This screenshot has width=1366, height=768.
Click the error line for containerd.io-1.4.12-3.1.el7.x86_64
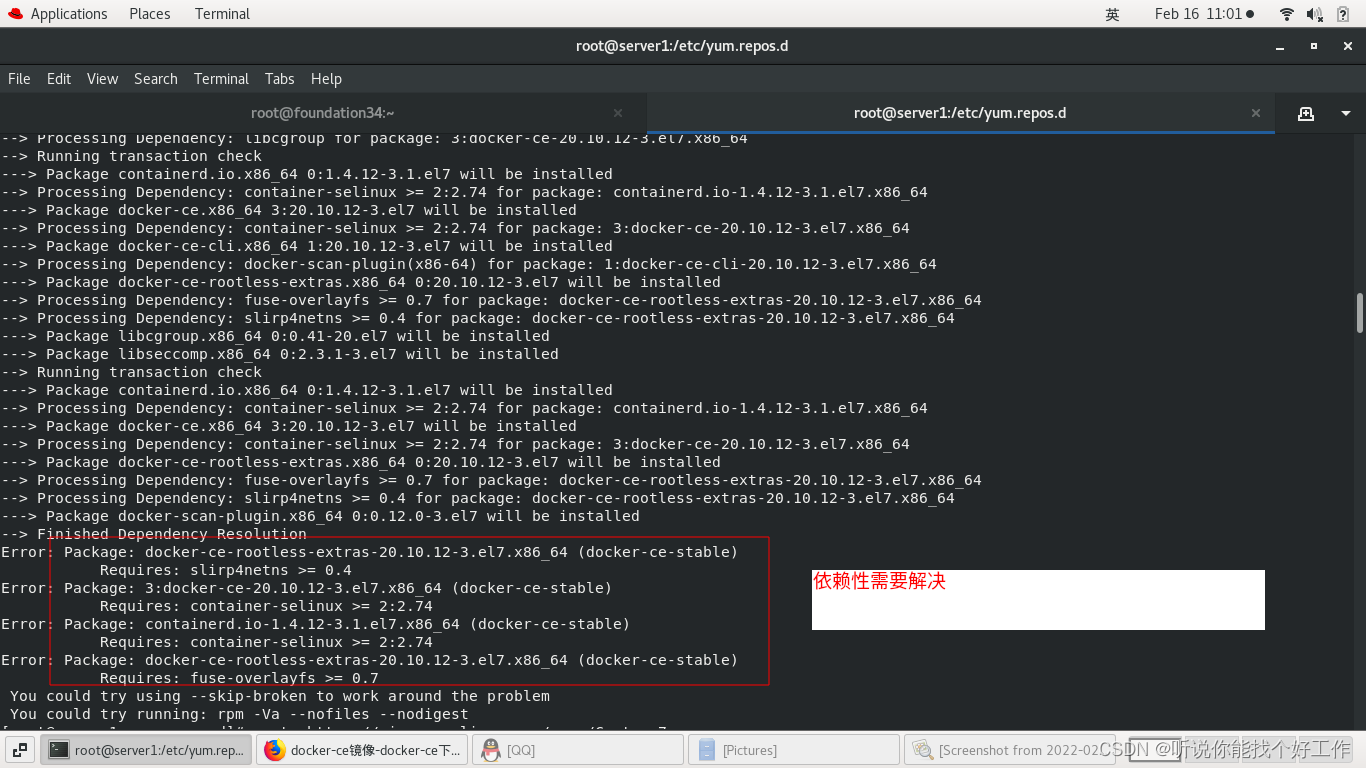[x=315, y=624]
